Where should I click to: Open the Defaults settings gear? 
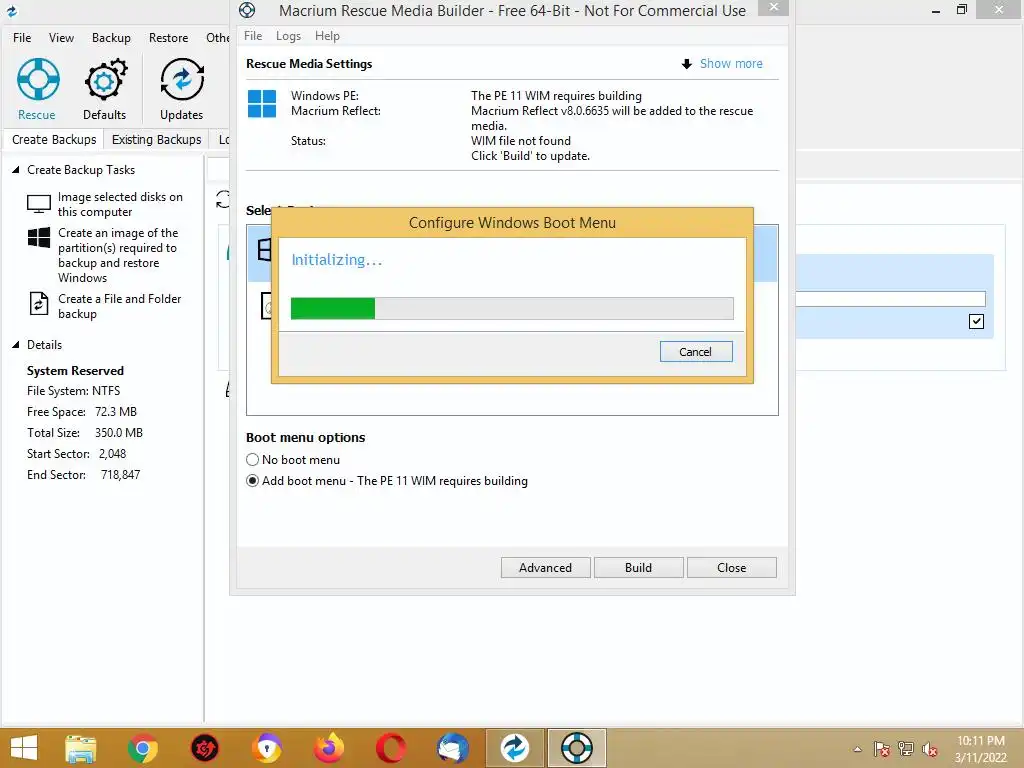click(104, 89)
